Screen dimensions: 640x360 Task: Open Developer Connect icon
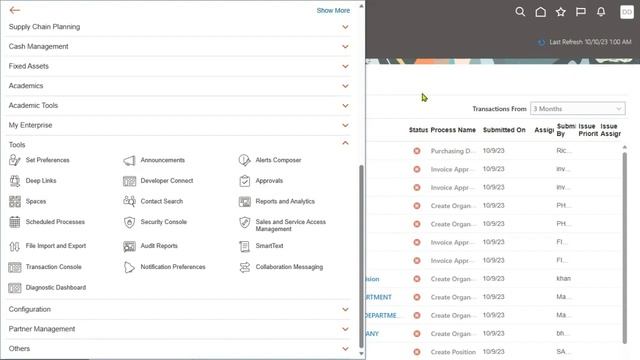[129, 181]
